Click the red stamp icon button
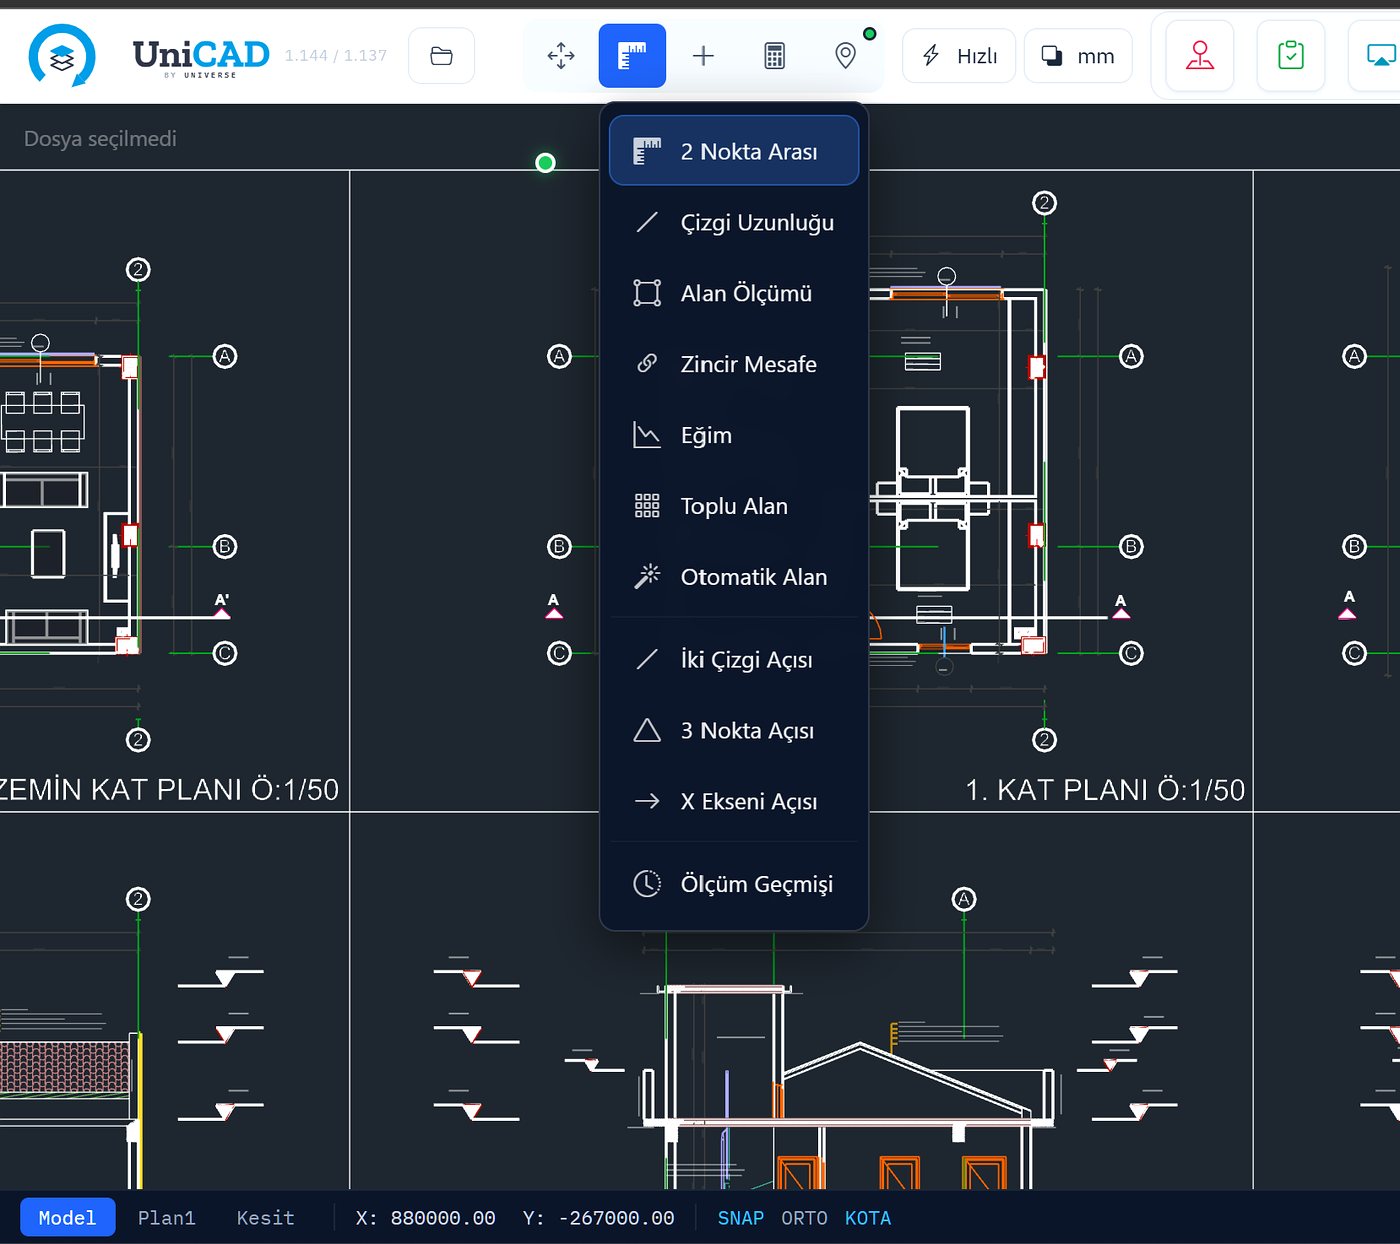 point(1200,56)
